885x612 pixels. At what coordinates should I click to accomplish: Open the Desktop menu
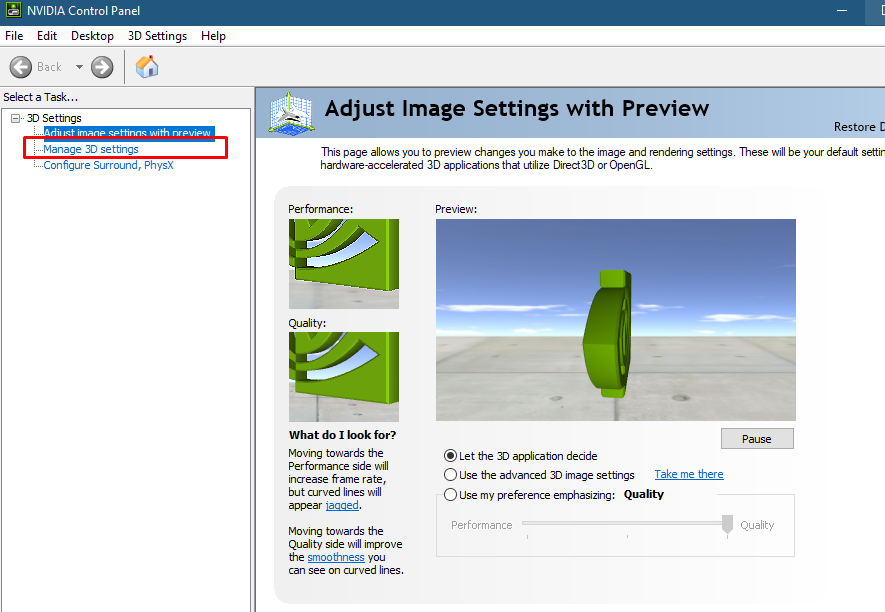pos(92,35)
